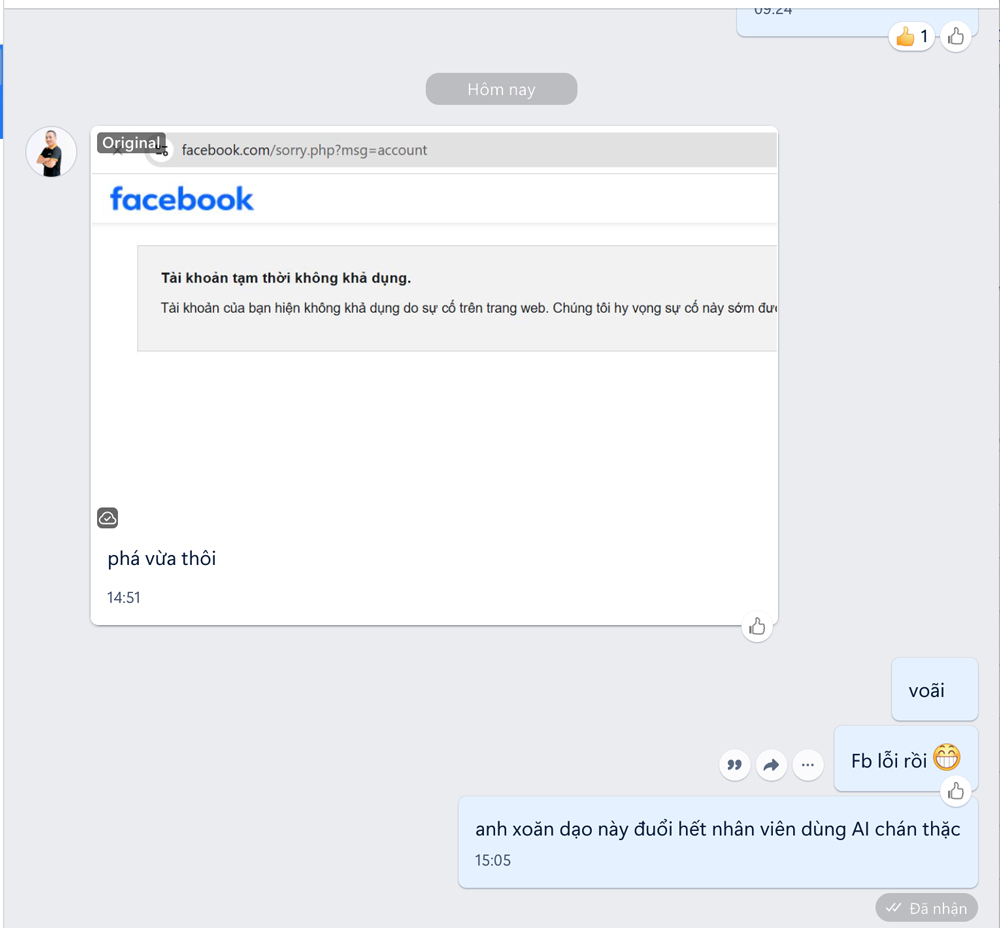The width and height of the screenshot is (1000, 928).
Task: Select the 'voãi' message bubble
Action: coord(934,689)
